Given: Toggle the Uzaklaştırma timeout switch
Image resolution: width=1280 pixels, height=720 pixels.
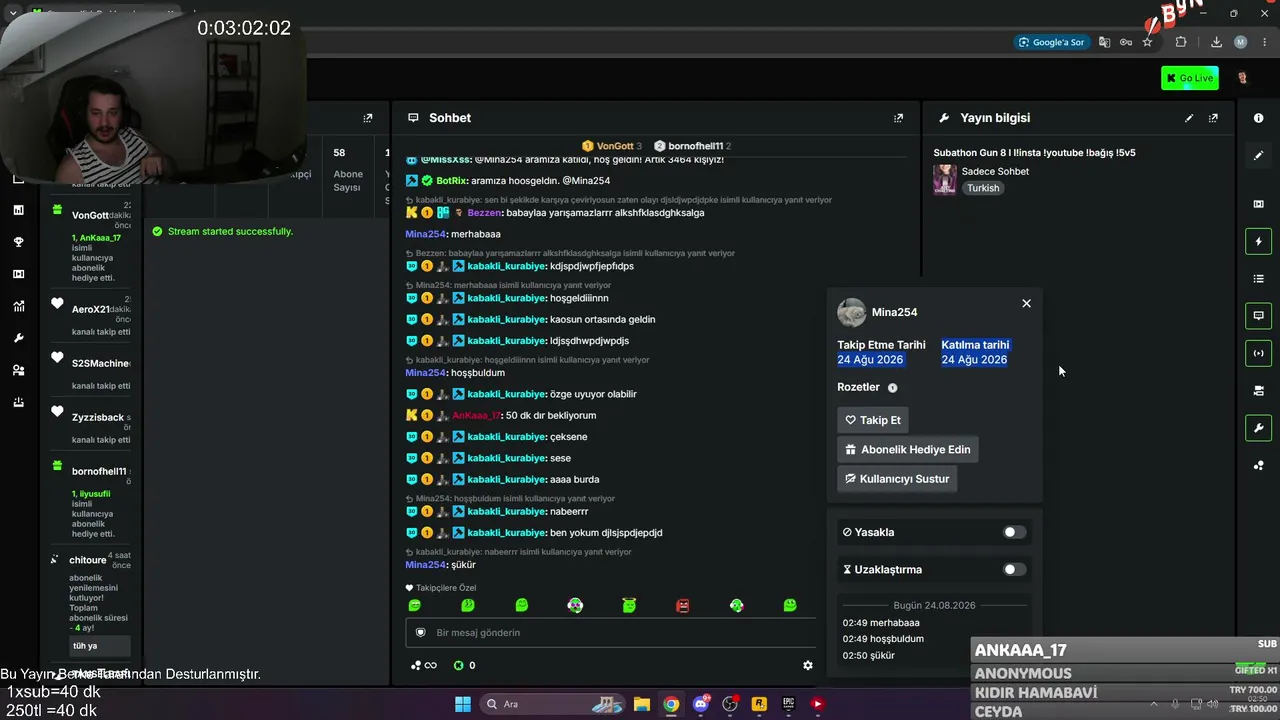Looking at the screenshot, I should [1014, 569].
